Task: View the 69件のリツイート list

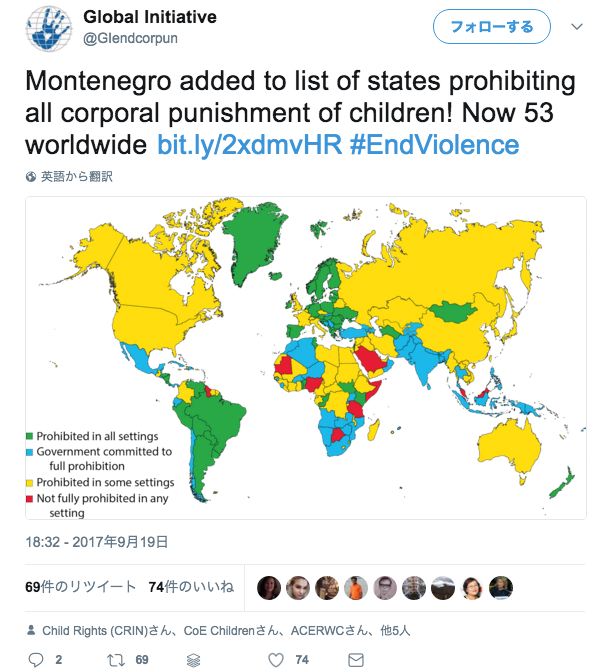Action: (80, 588)
